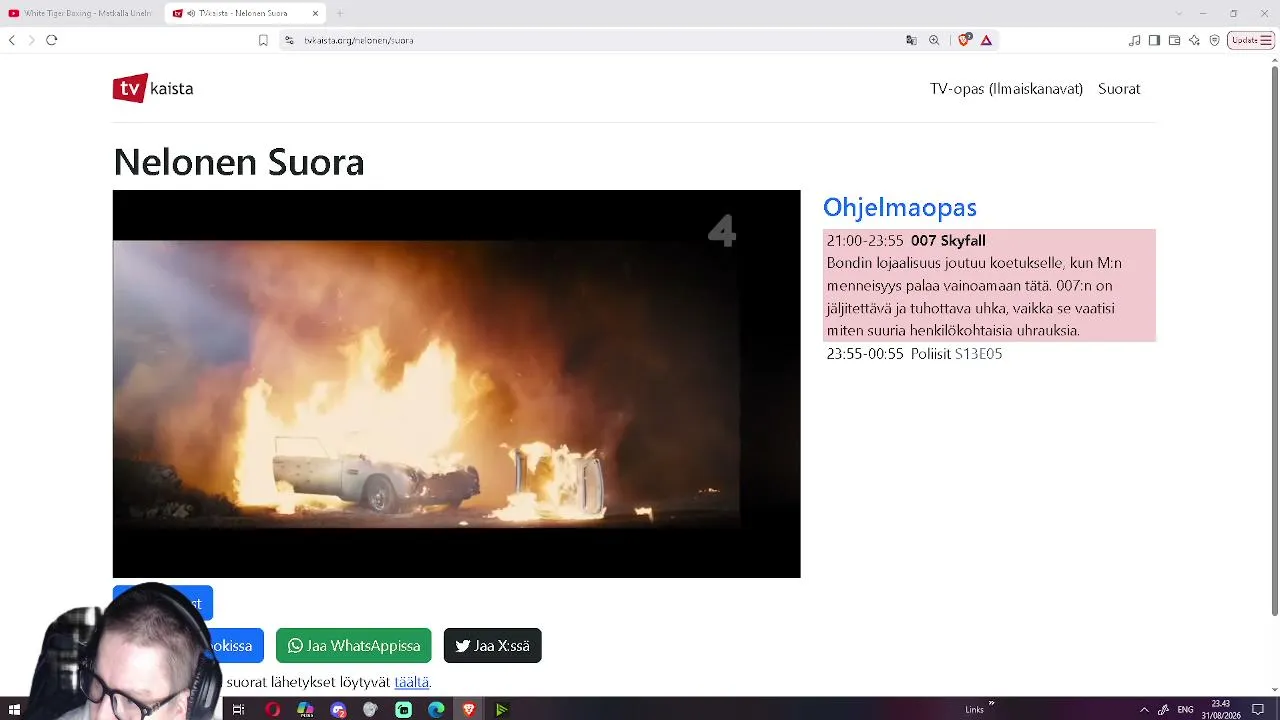The image size is (1280, 720).
Task: Toggle the browser sidebar panel
Action: pos(1154,40)
